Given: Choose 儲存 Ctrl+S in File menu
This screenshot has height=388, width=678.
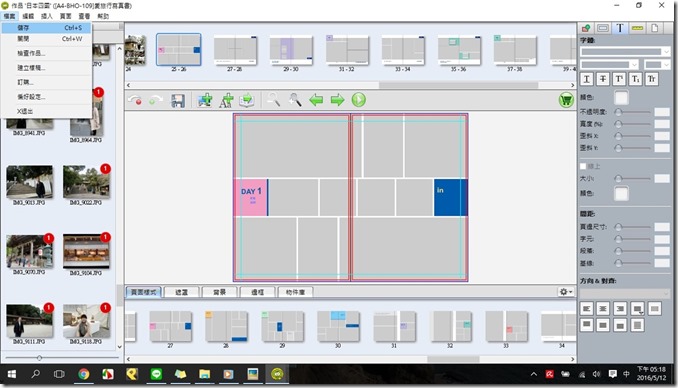Looking at the screenshot, I should coord(46,28).
